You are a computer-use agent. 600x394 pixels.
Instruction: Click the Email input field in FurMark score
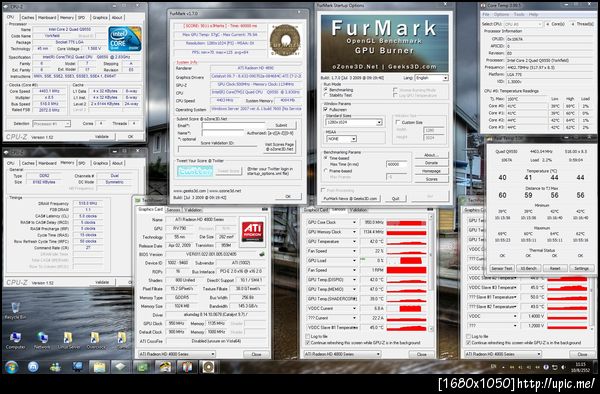tap(233, 125)
